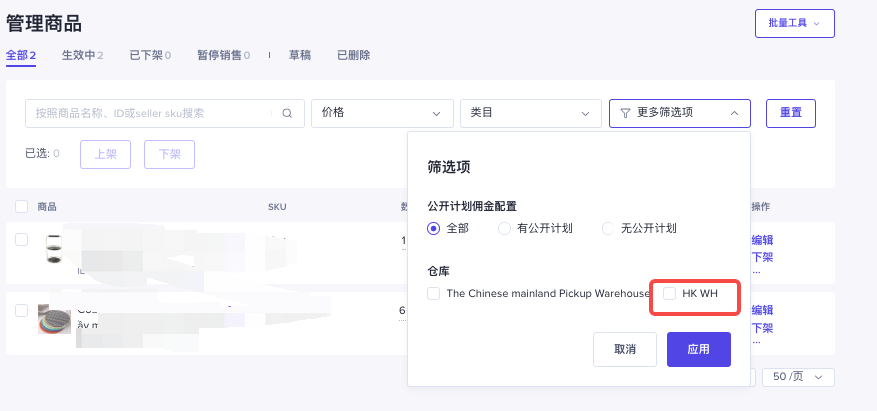Click the first product's thumbnail image
Screen dimensions: 877x411
(54, 249)
